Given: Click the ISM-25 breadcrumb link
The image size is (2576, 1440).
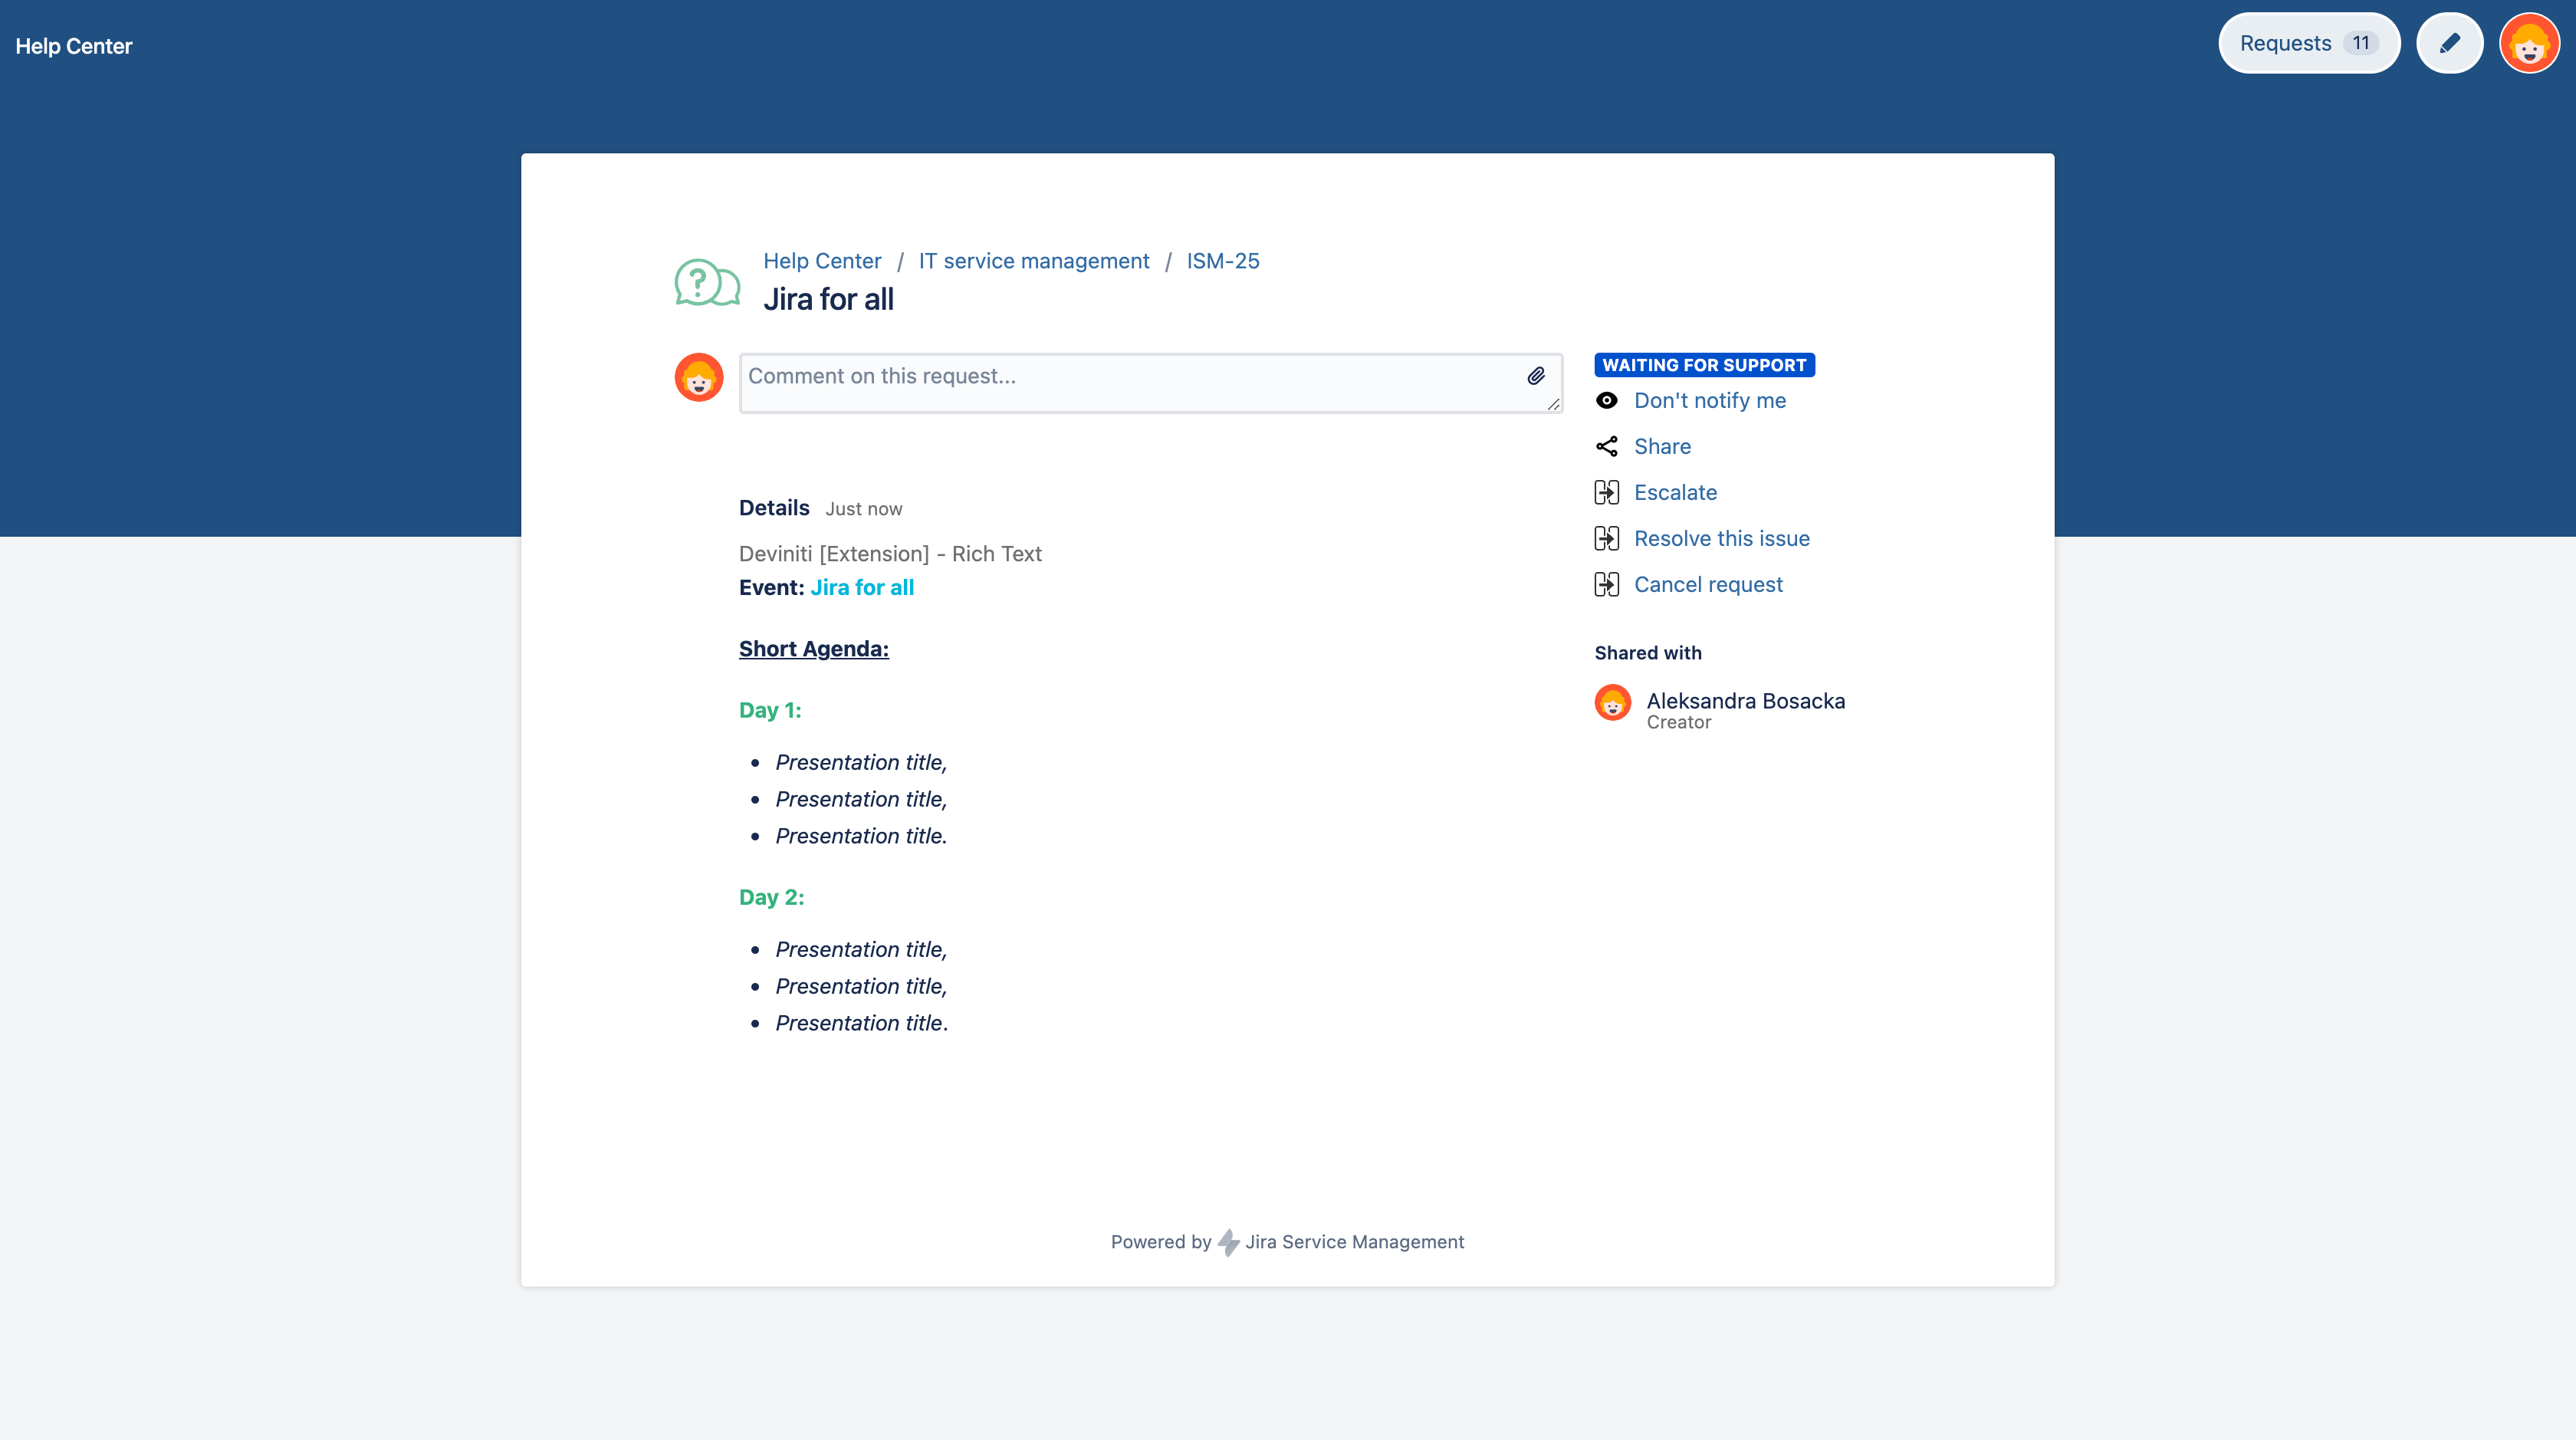Looking at the screenshot, I should click(1222, 261).
